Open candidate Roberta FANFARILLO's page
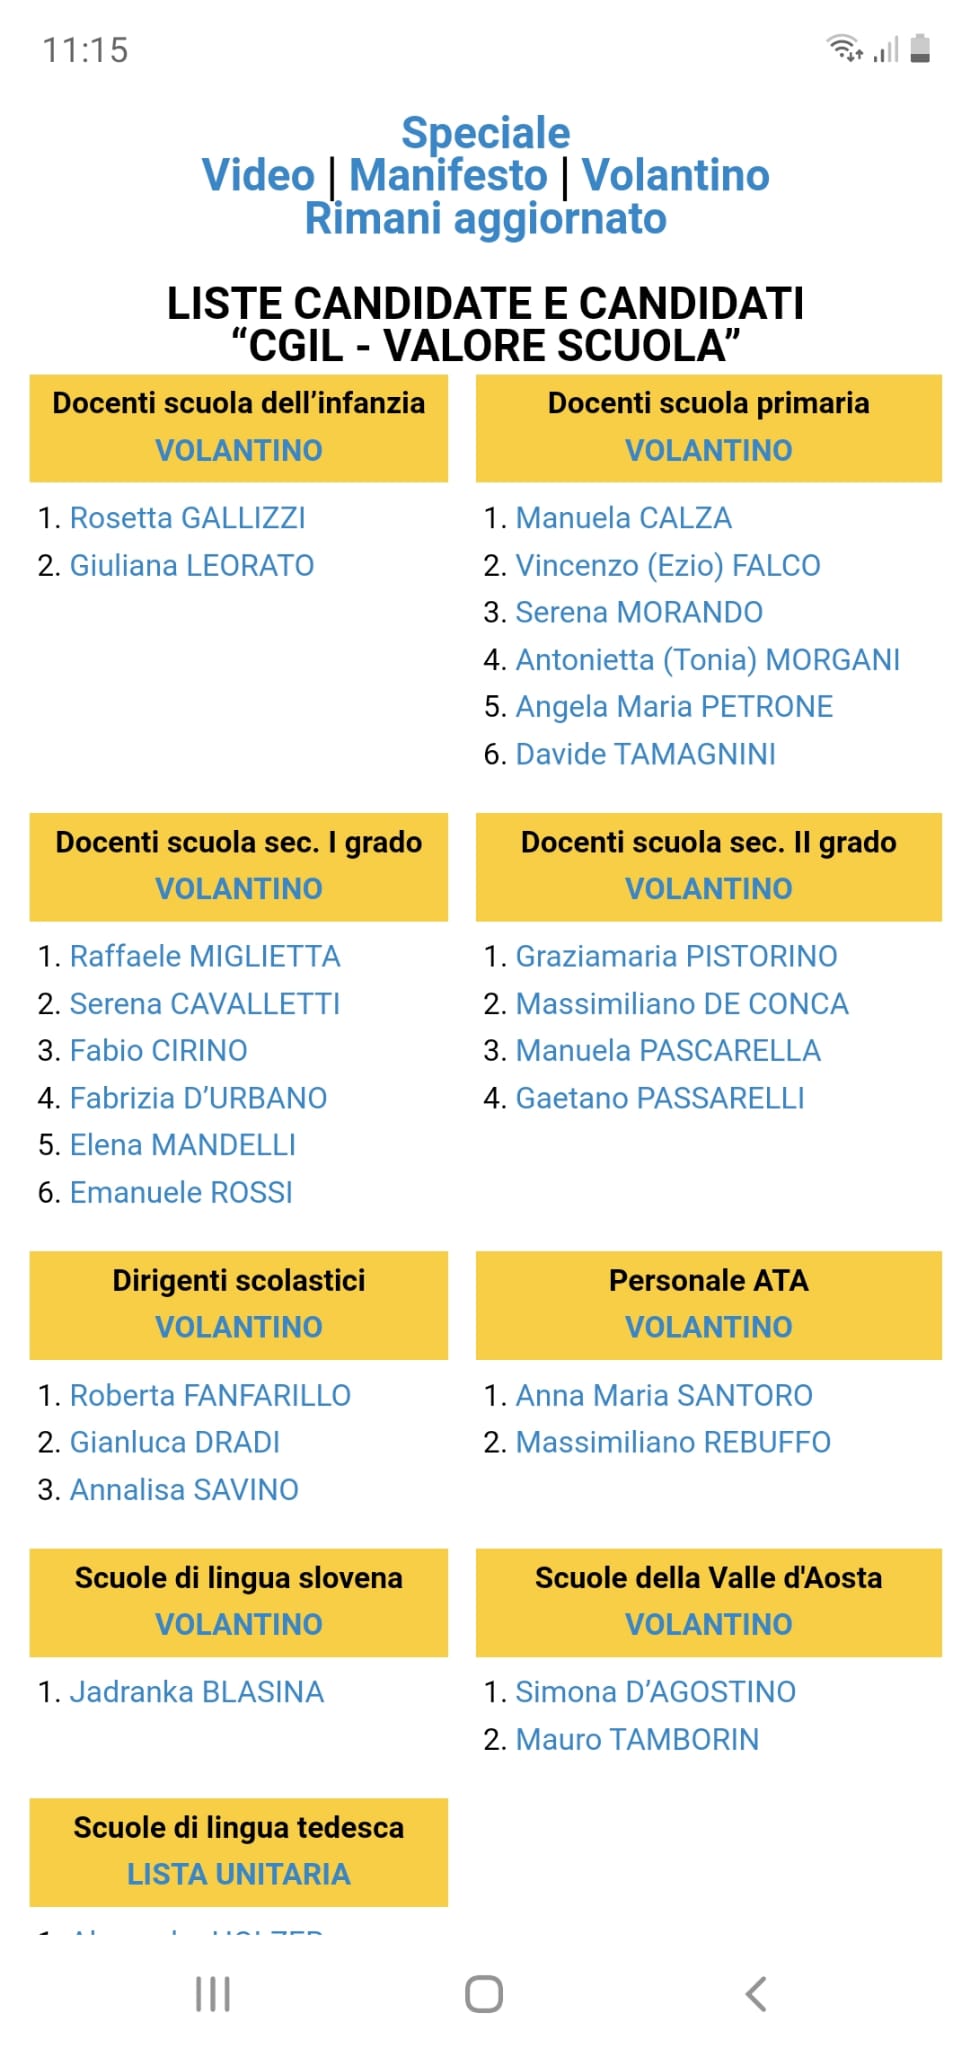Image resolution: width=970 pixels, height=2048 pixels. pyautogui.click(x=210, y=1395)
